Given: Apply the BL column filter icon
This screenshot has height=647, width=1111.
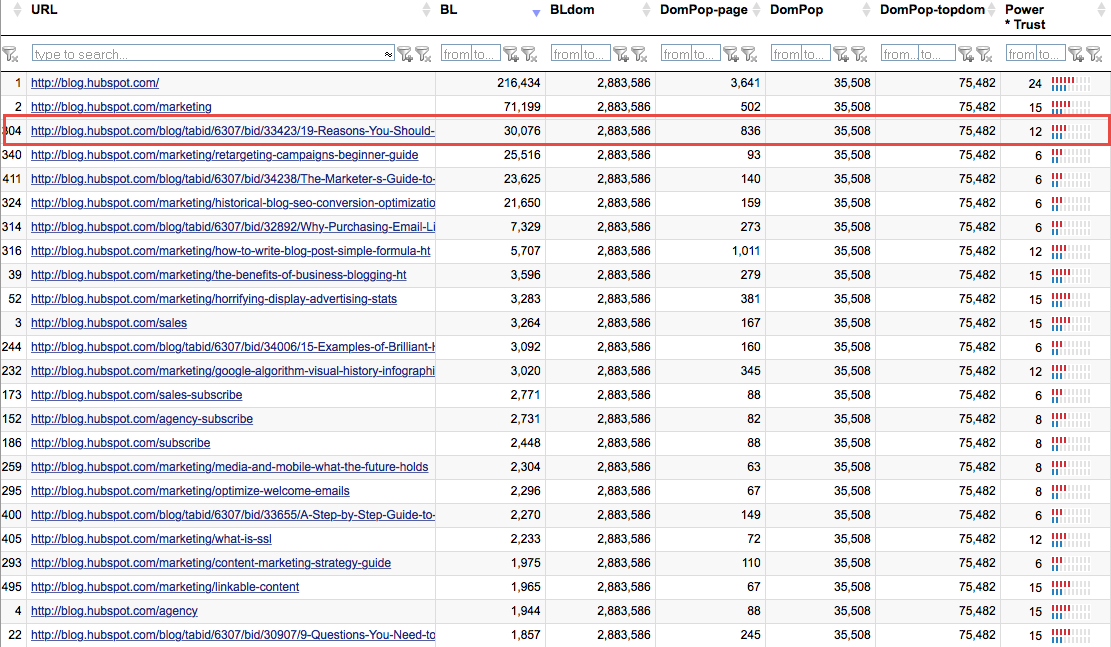Looking at the screenshot, I should tap(511, 55).
